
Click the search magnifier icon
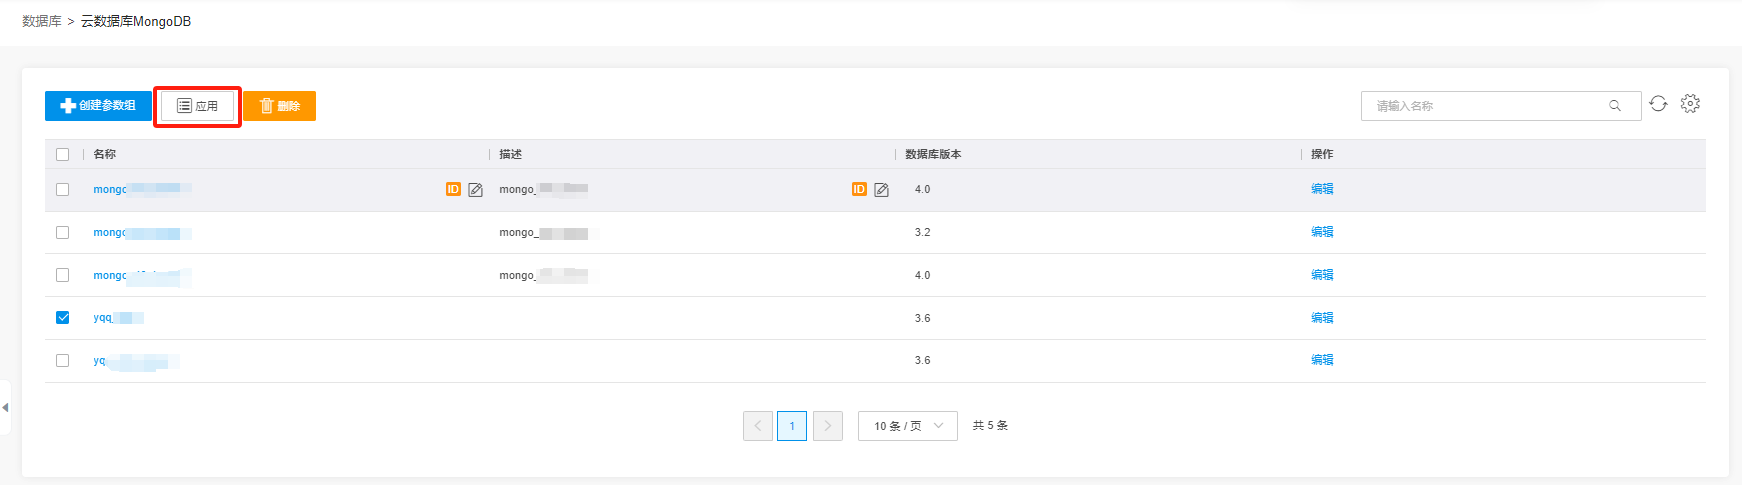pyautogui.click(x=1614, y=106)
